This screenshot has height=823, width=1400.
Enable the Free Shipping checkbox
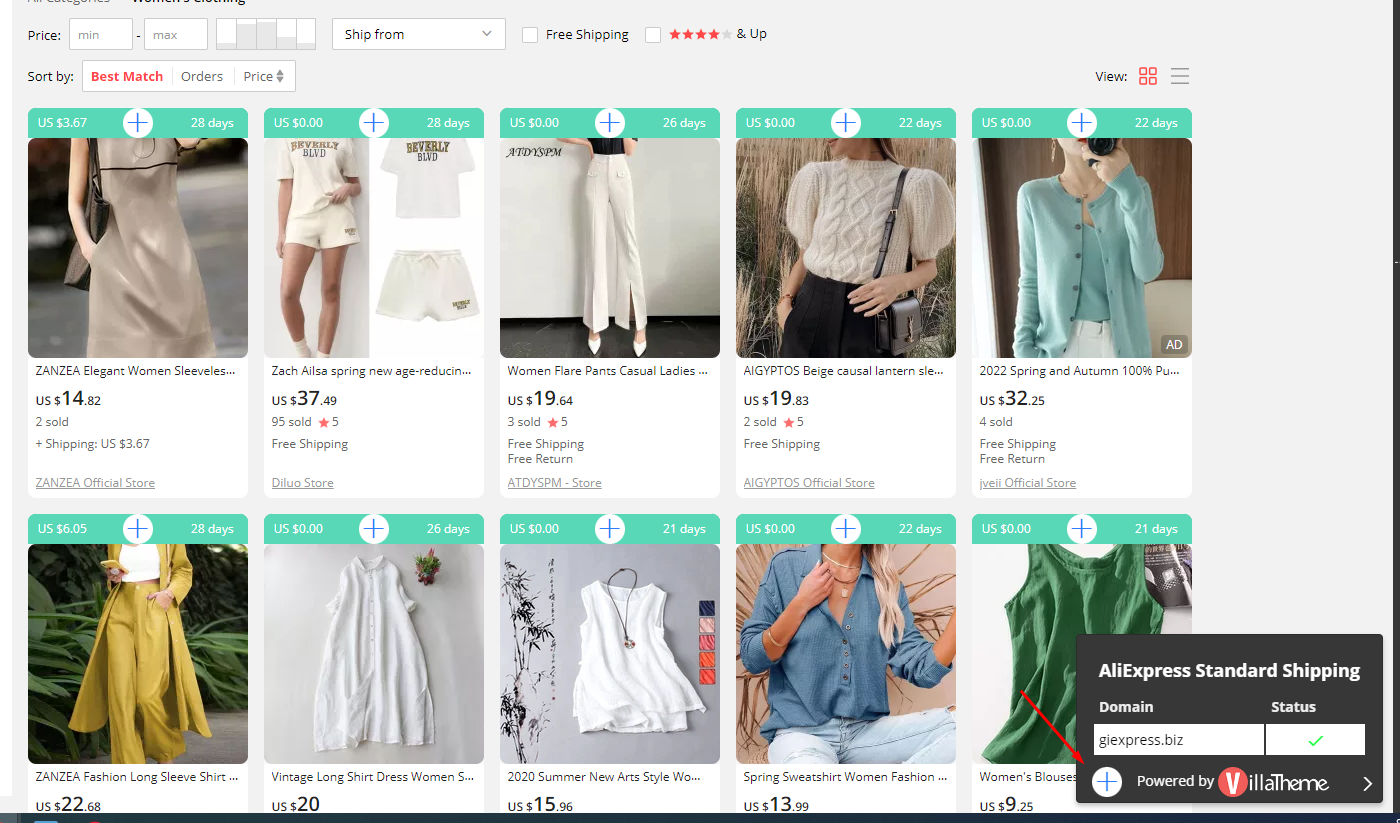(530, 35)
